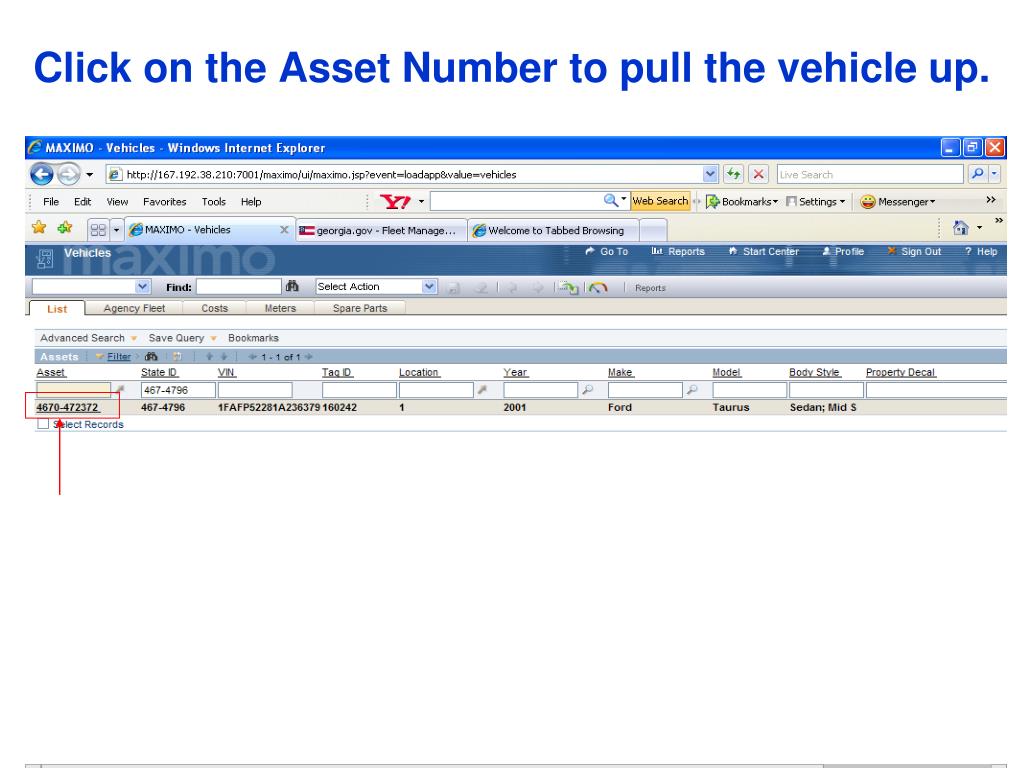Open the Help menu in Internet Explorer

(x=251, y=202)
